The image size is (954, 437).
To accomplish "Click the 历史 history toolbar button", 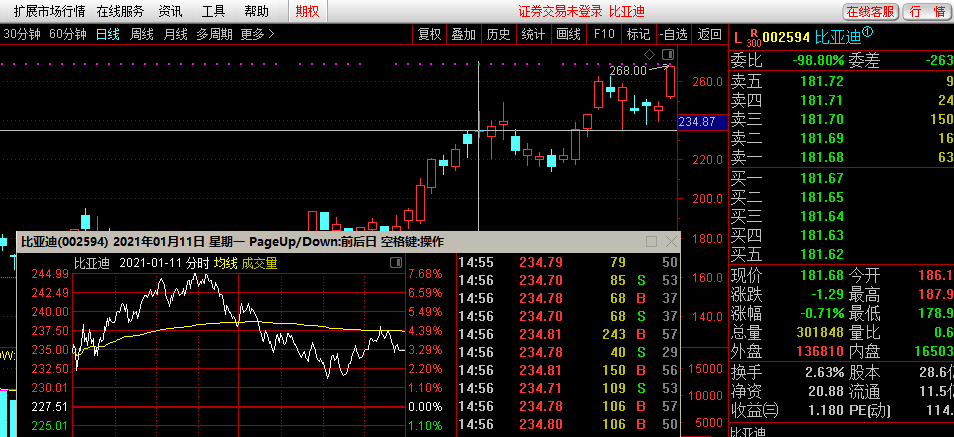I will 498,34.
